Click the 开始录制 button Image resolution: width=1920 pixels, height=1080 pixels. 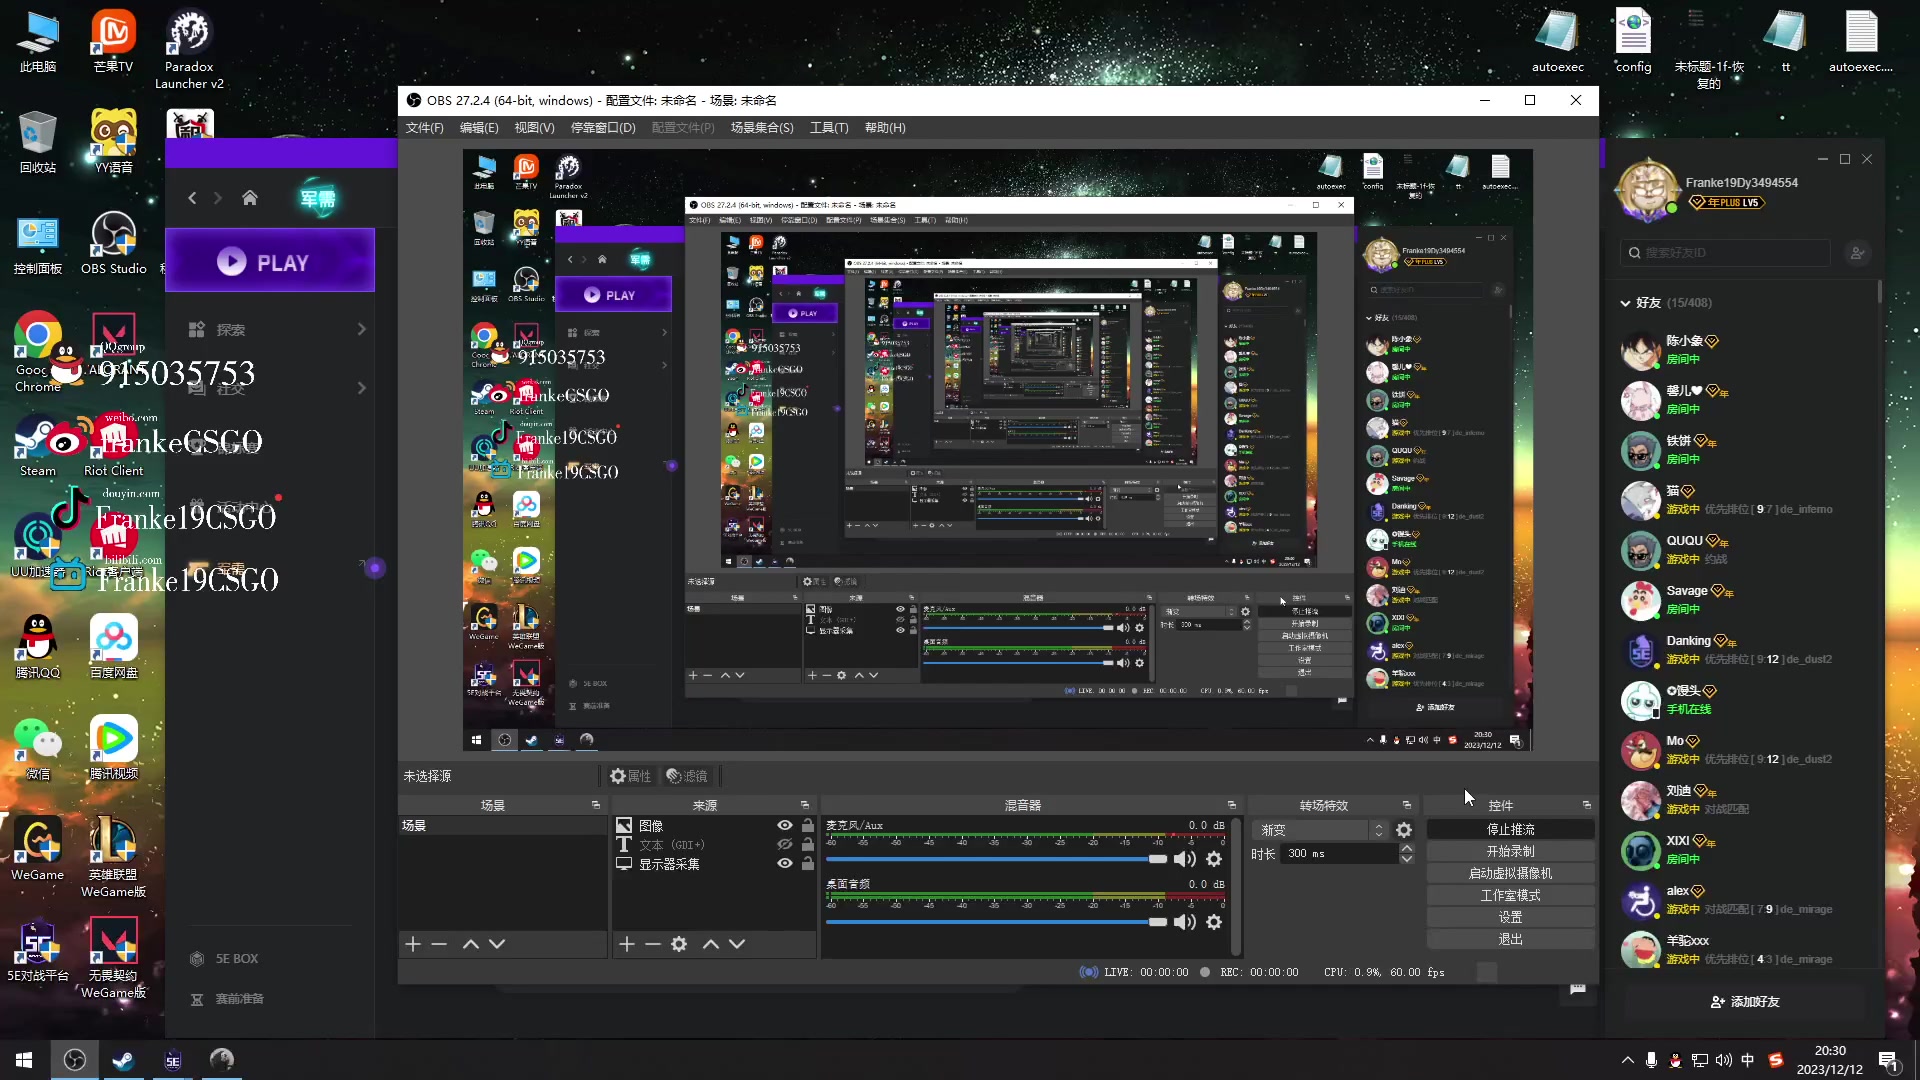coord(1510,851)
